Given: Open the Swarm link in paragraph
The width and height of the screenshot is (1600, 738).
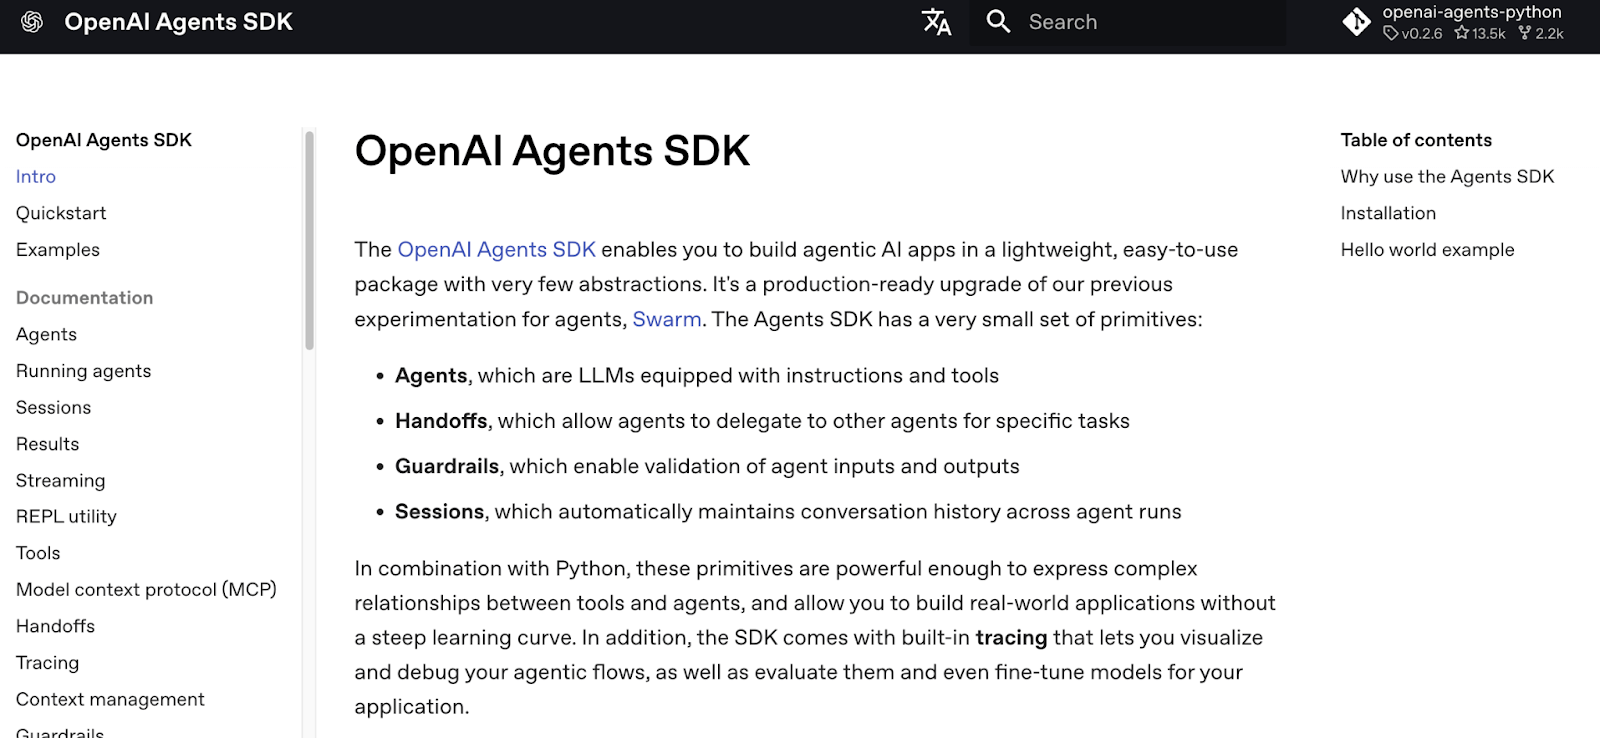Looking at the screenshot, I should click(x=666, y=320).
